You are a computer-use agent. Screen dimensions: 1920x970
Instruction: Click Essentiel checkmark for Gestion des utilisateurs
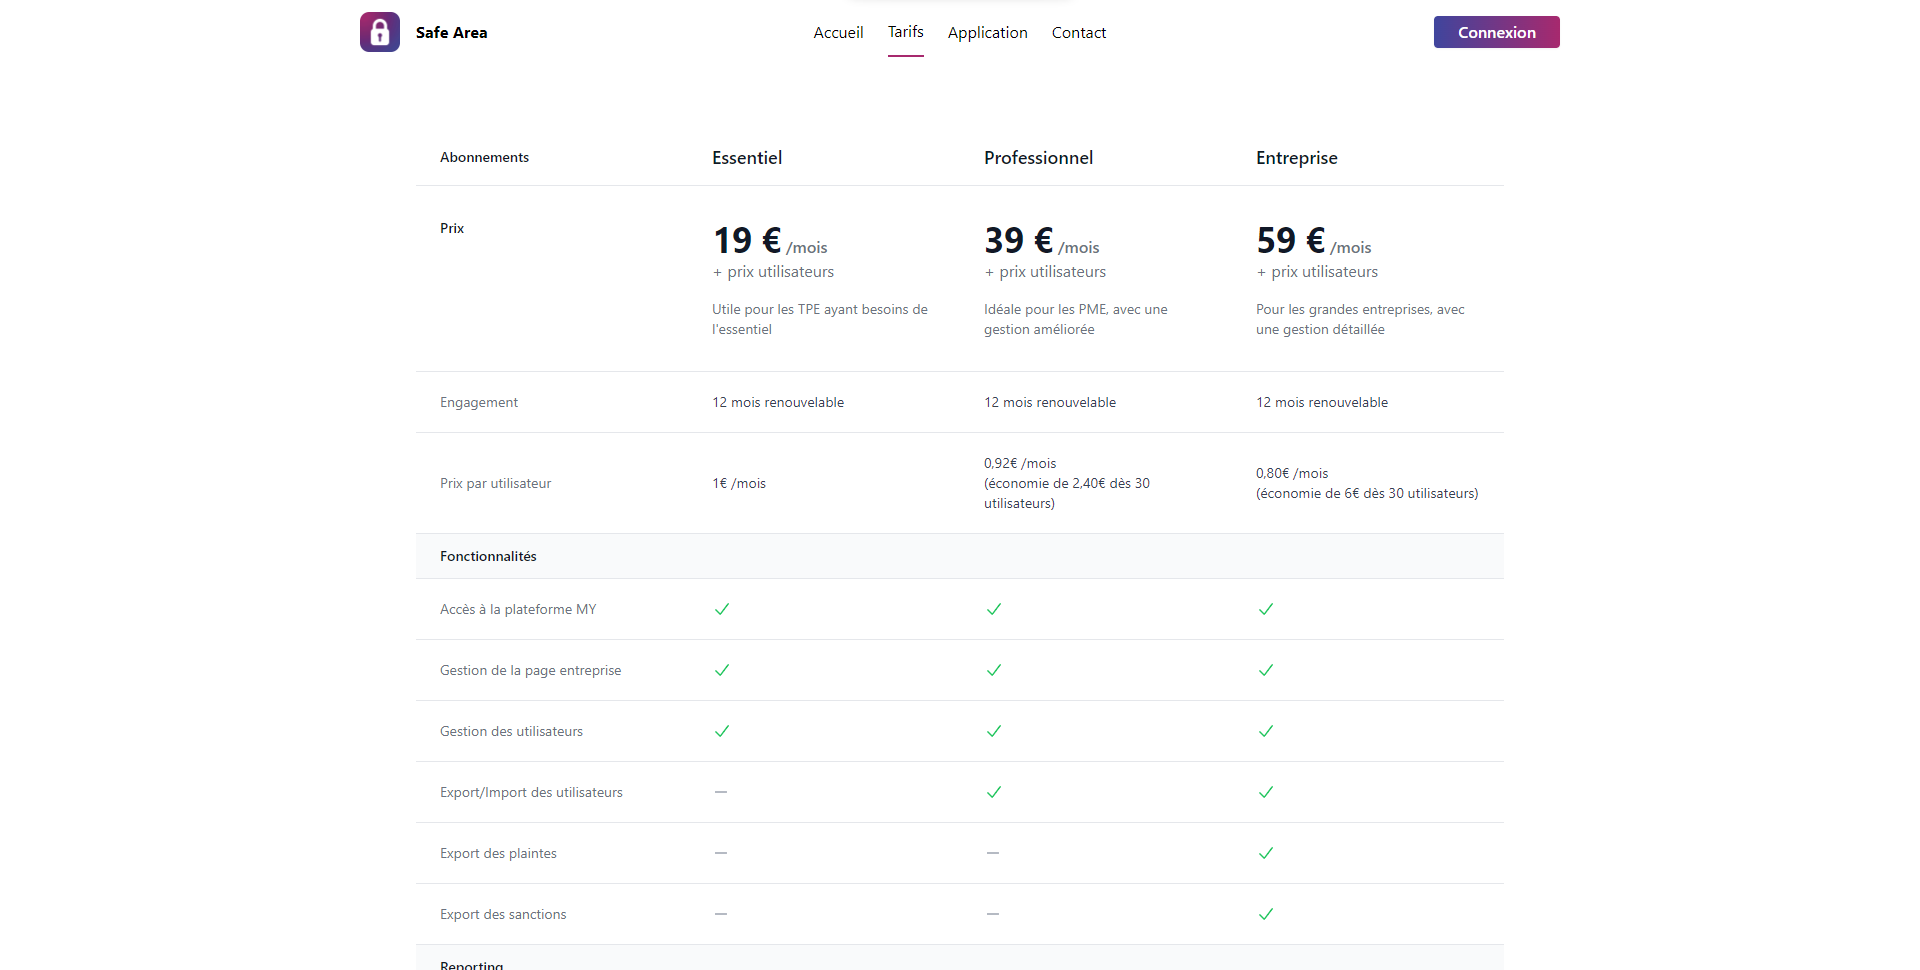pos(722,731)
